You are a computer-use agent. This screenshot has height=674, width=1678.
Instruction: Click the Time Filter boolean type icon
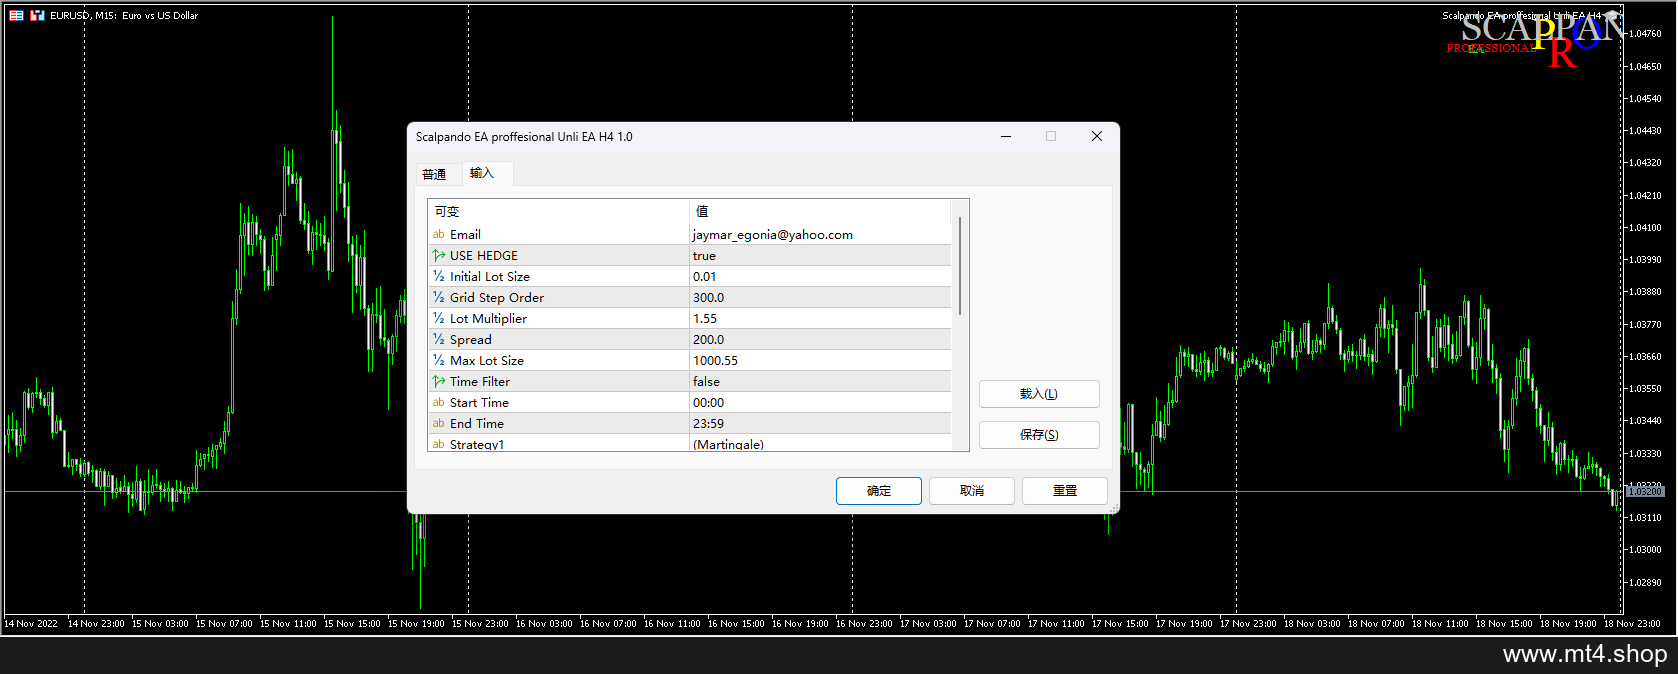[438, 382]
